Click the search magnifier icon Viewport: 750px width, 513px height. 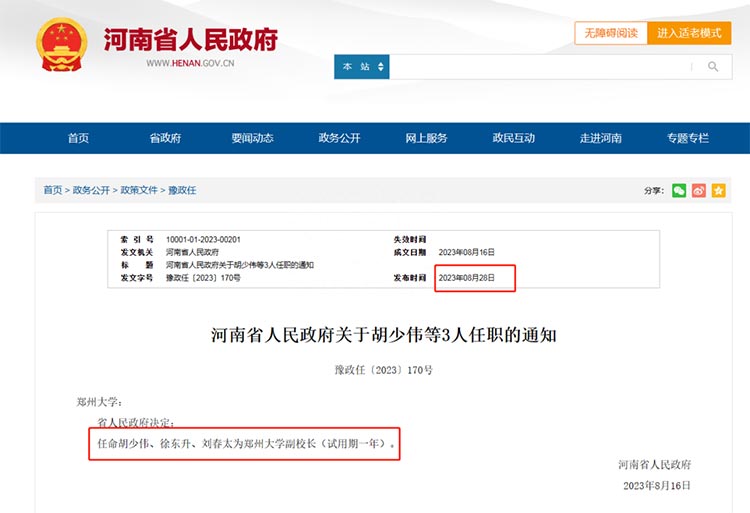coord(713,67)
